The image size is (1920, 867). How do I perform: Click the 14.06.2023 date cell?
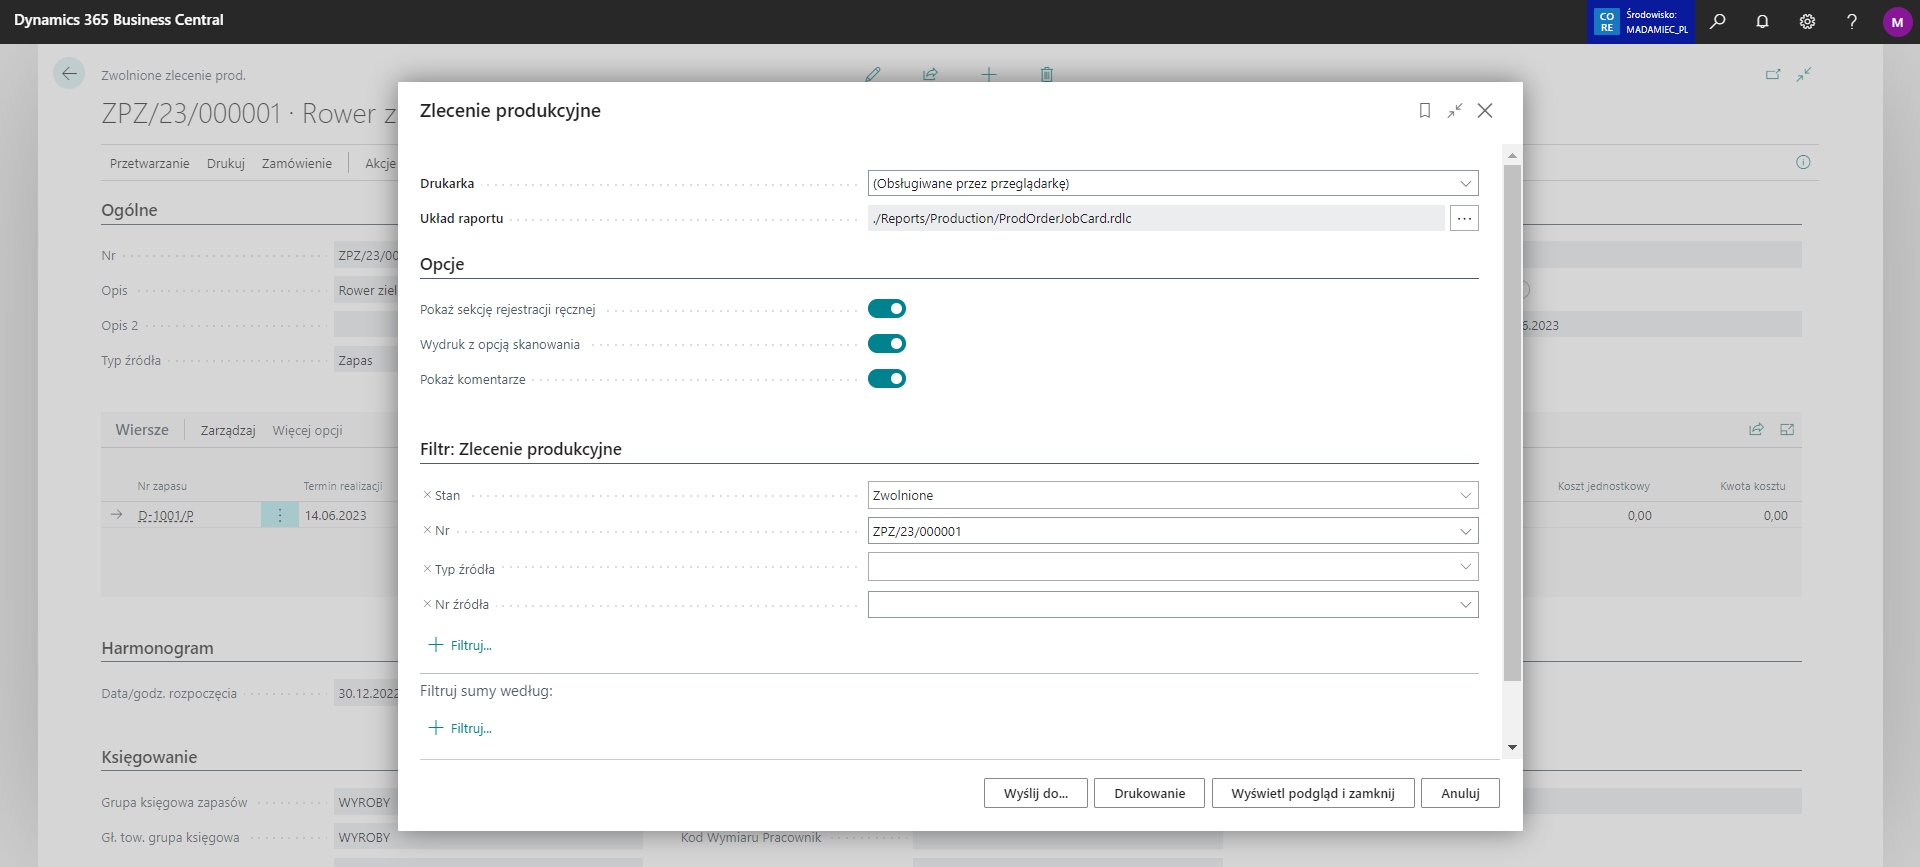(x=336, y=516)
